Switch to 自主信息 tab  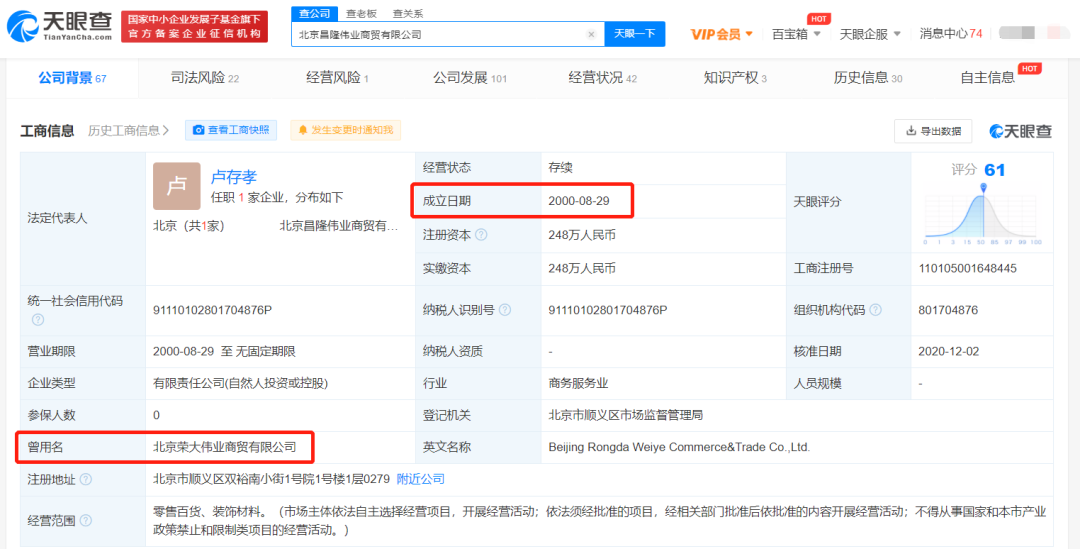click(x=988, y=78)
